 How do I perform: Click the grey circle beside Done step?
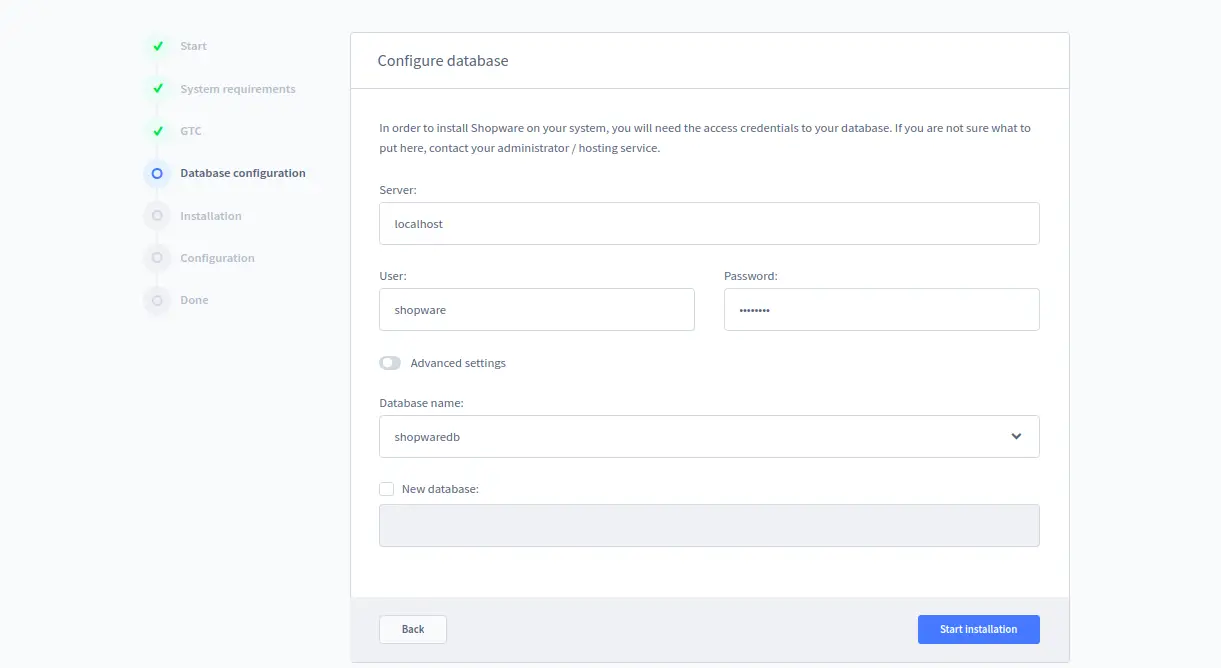coord(157,300)
